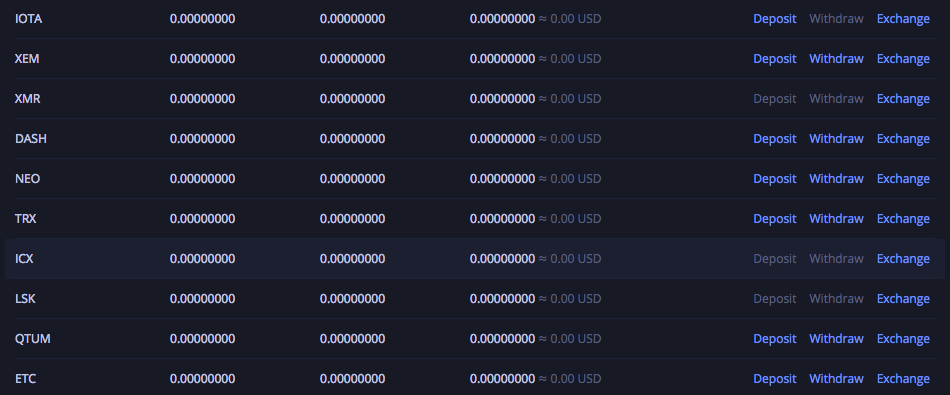Select the ICX currency row label
Screen dimensions: 950x395
tap(24, 259)
